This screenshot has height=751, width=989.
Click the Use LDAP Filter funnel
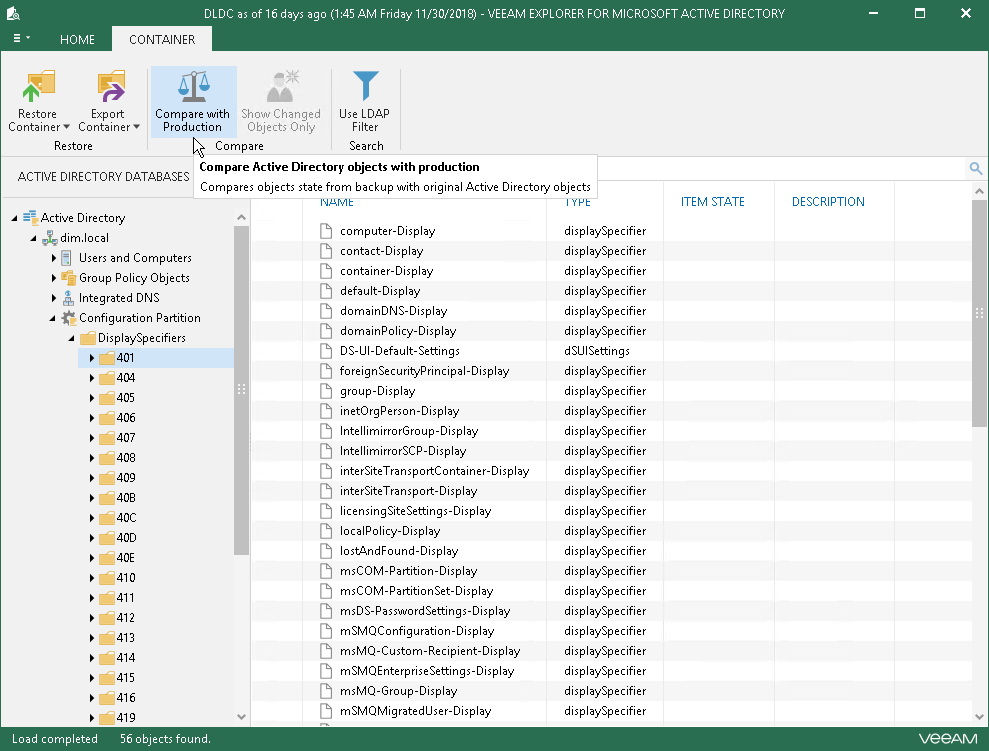point(366,86)
